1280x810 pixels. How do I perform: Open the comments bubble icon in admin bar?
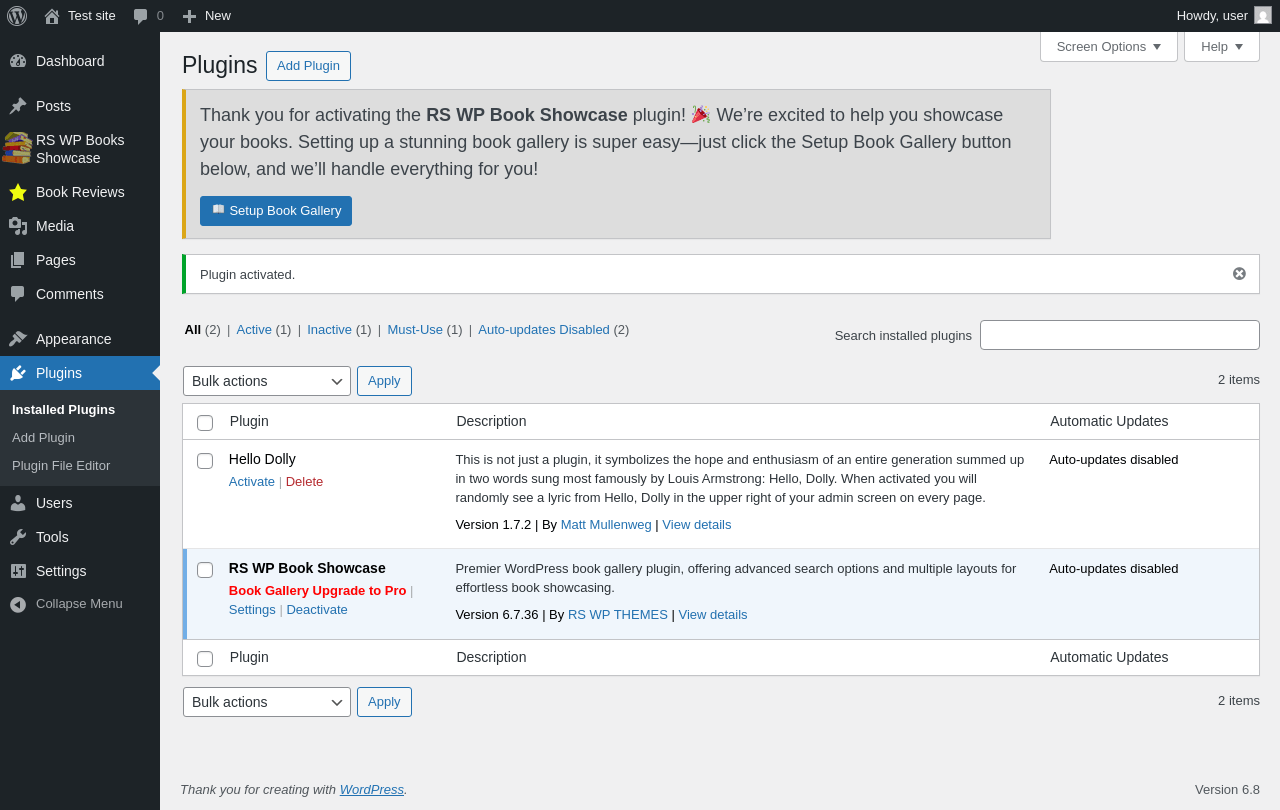pyautogui.click(x=141, y=16)
